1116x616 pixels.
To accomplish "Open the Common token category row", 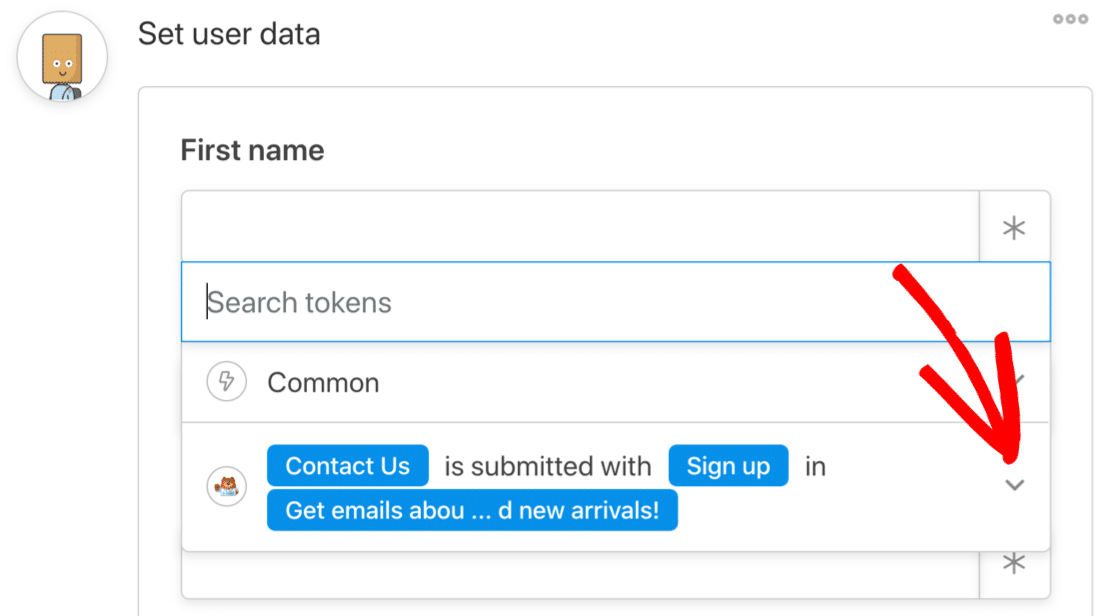I will [x=616, y=382].
